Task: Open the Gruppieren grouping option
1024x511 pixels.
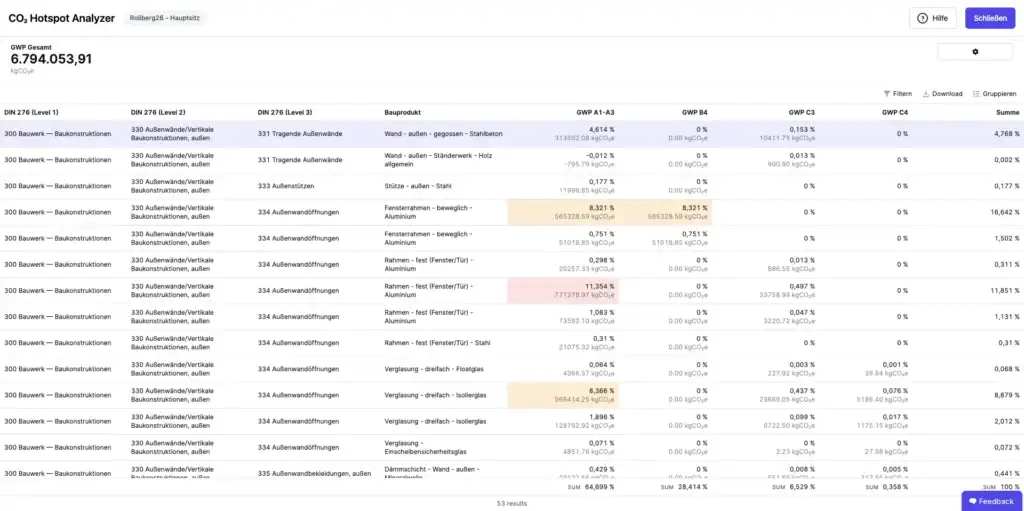Action: pyautogui.click(x=995, y=93)
